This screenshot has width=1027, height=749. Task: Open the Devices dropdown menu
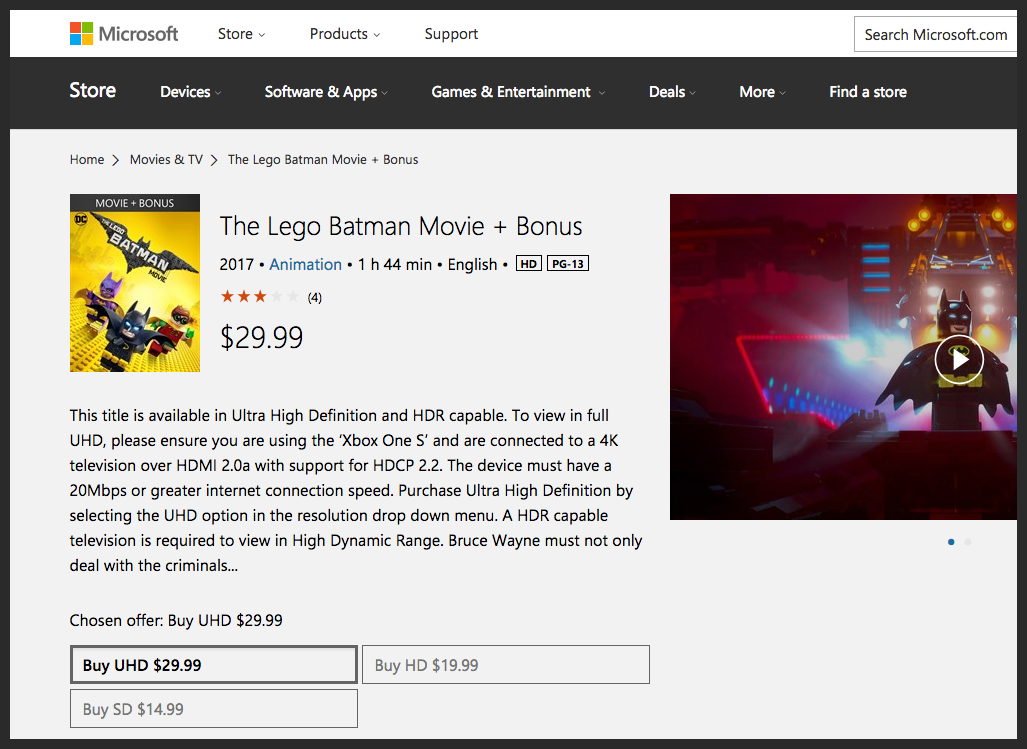click(191, 92)
